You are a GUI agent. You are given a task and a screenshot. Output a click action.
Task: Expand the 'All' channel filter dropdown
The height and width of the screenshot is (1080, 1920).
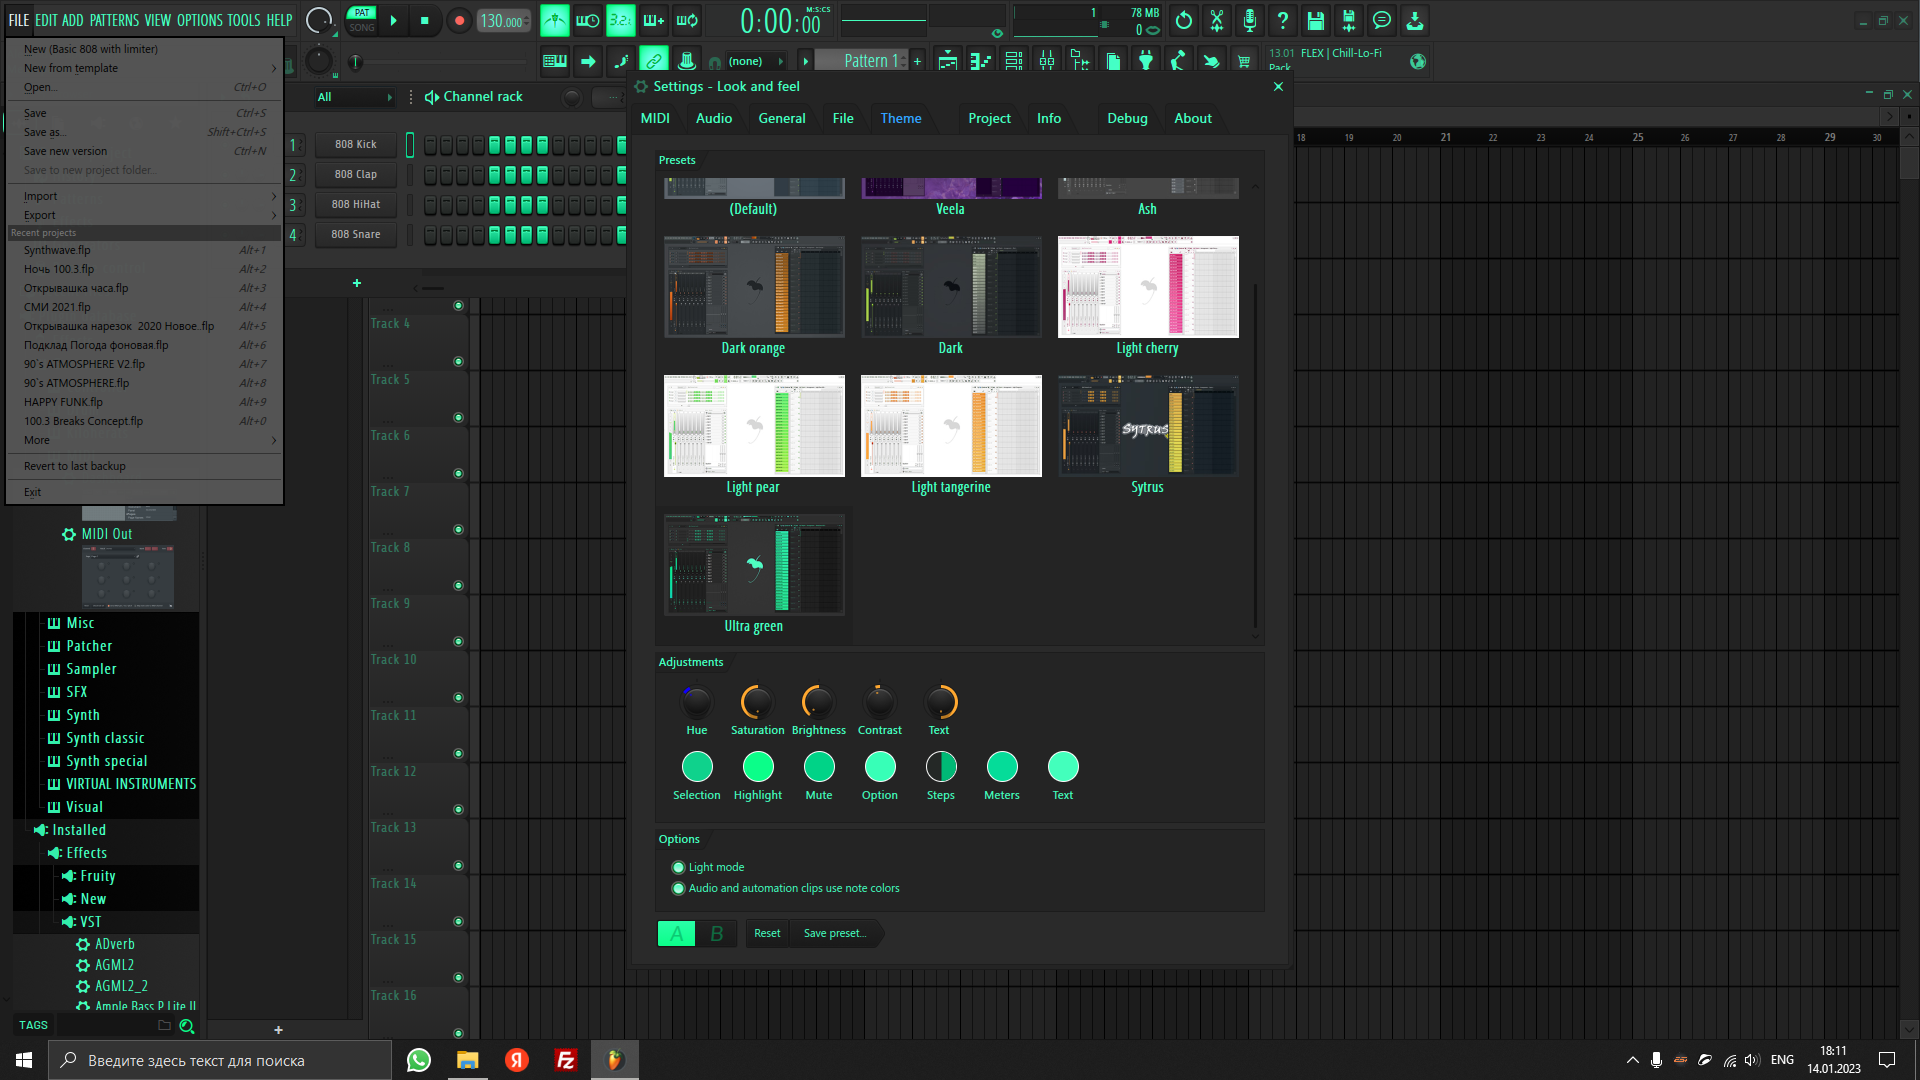pyautogui.click(x=355, y=97)
